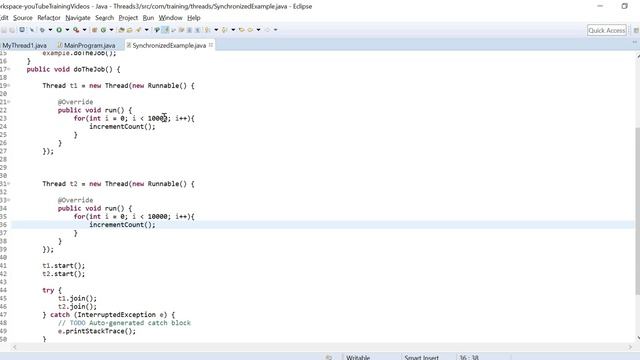This screenshot has height=360, width=640.
Task: Click the e.printStackTrace(); line
Action: (97, 331)
